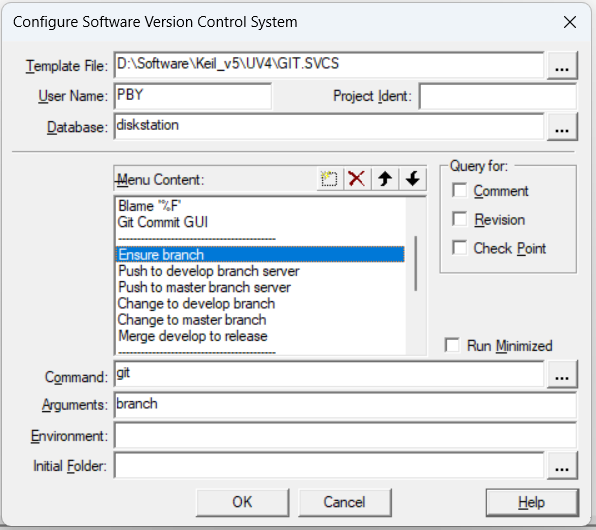Move menu item up with arrow icon

[x=385, y=179]
